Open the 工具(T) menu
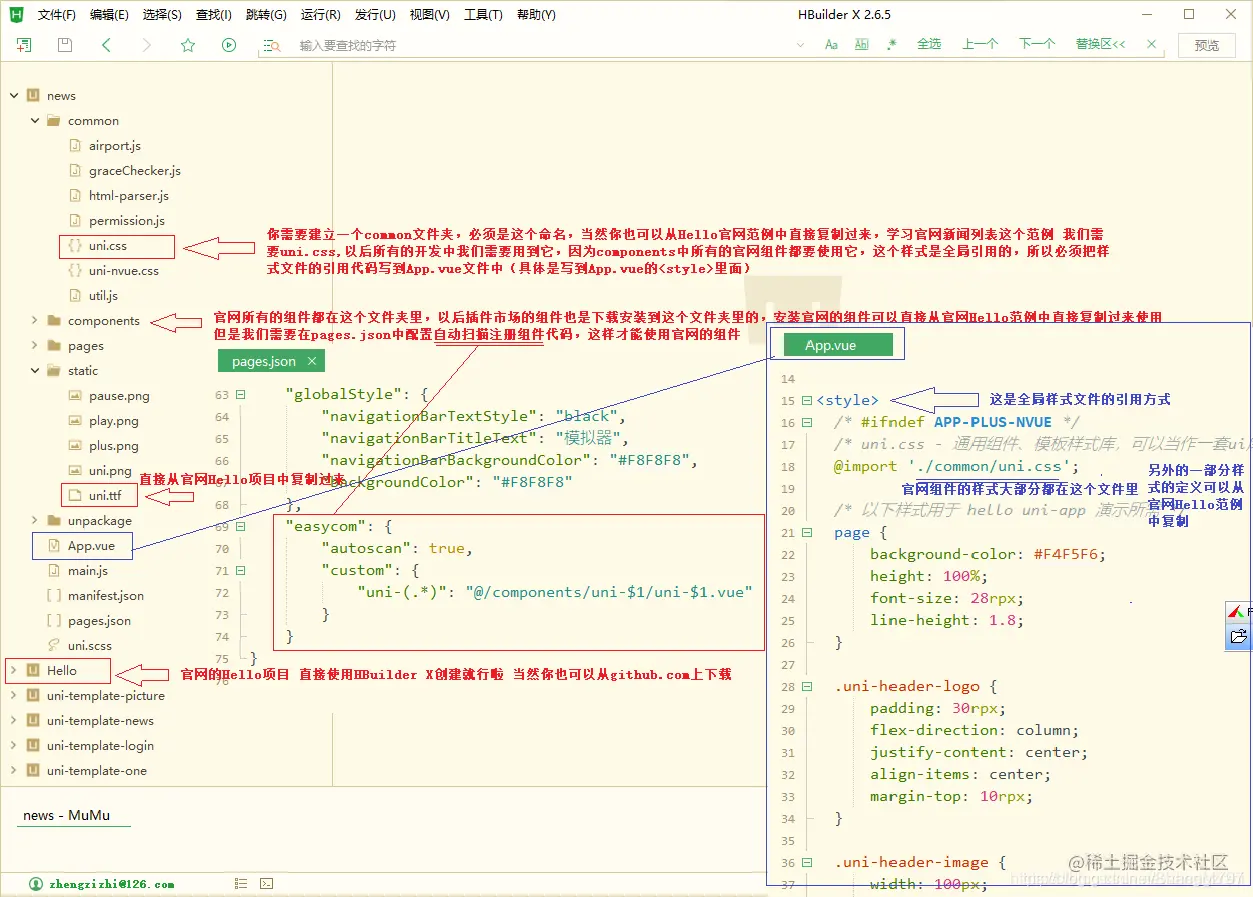Image resolution: width=1253 pixels, height=897 pixels. 483,15
